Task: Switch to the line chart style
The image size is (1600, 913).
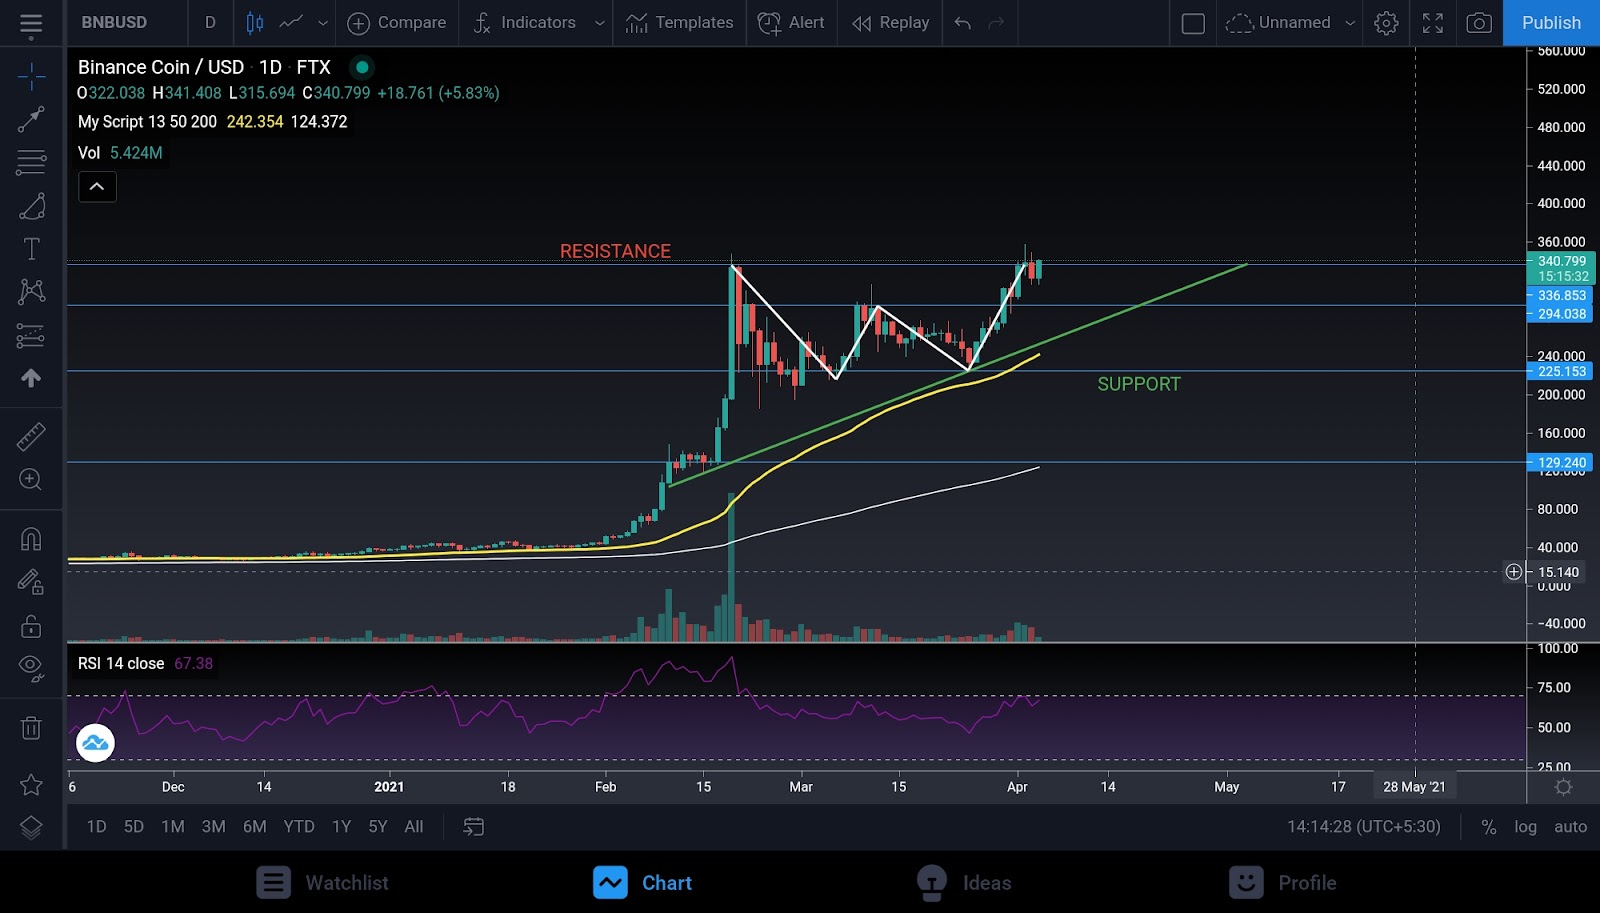Action: point(291,23)
